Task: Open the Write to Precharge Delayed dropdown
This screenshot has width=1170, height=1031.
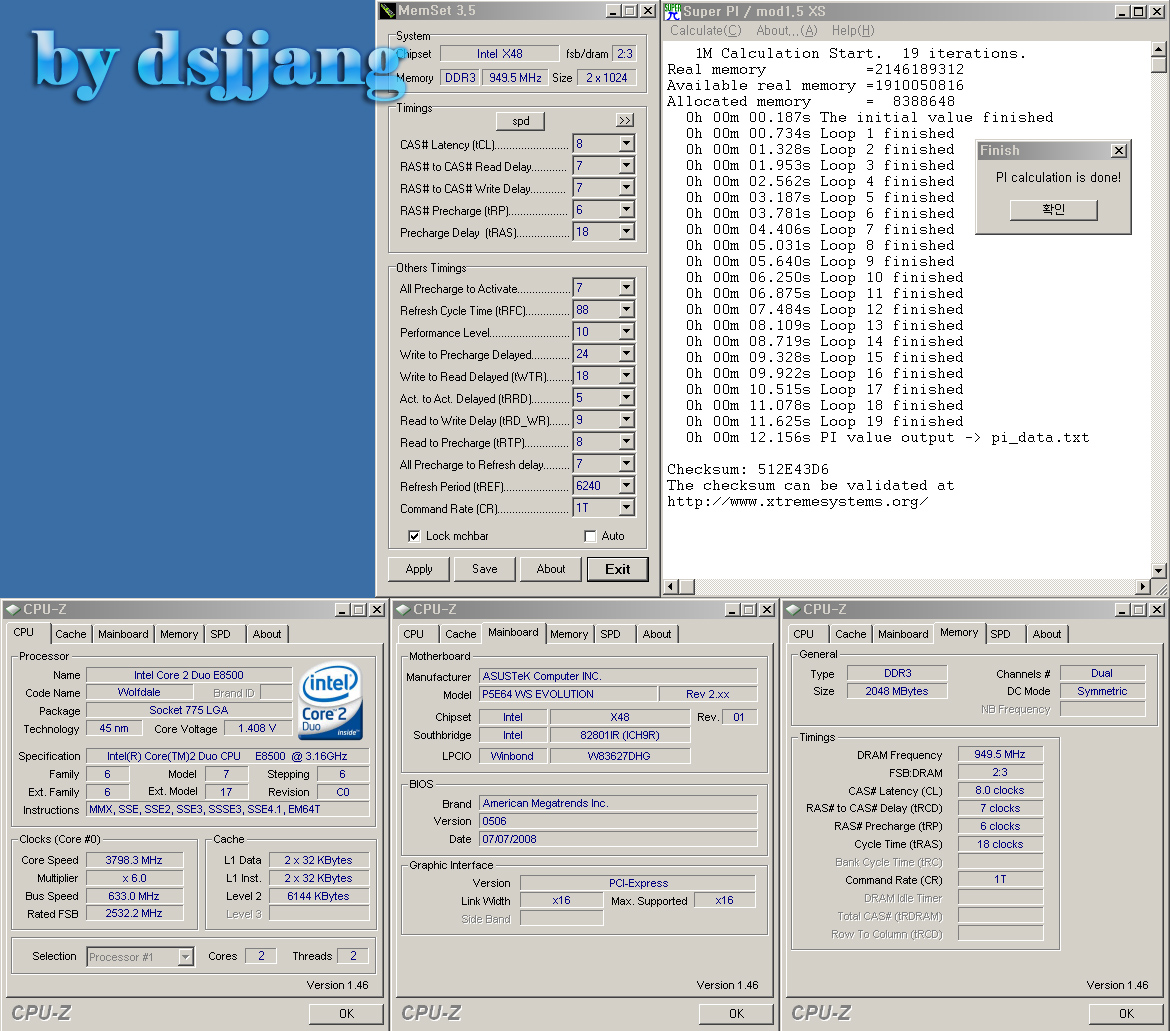Action: [627, 354]
